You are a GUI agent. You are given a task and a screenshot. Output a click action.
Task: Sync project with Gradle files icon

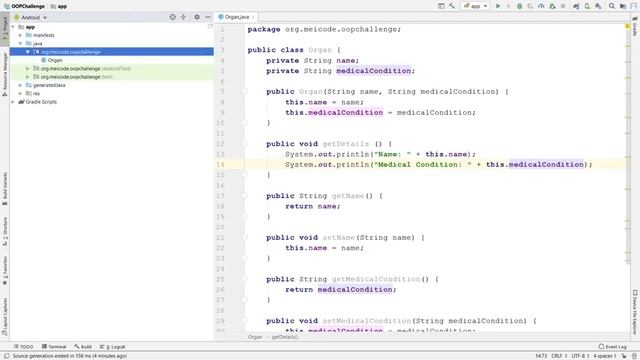(x=576, y=6)
